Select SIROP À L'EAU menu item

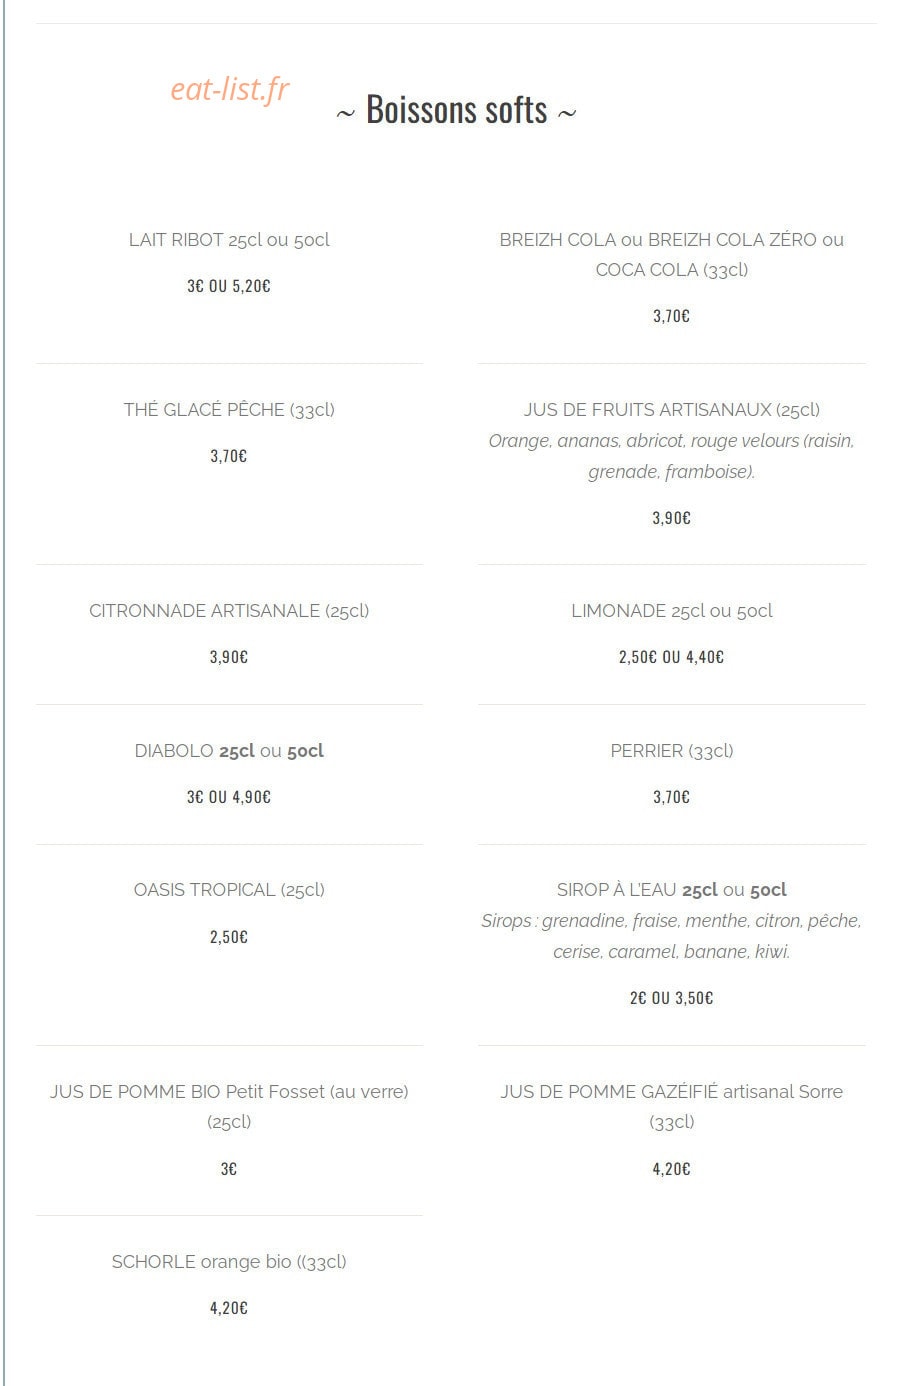click(x=671, y=890)
